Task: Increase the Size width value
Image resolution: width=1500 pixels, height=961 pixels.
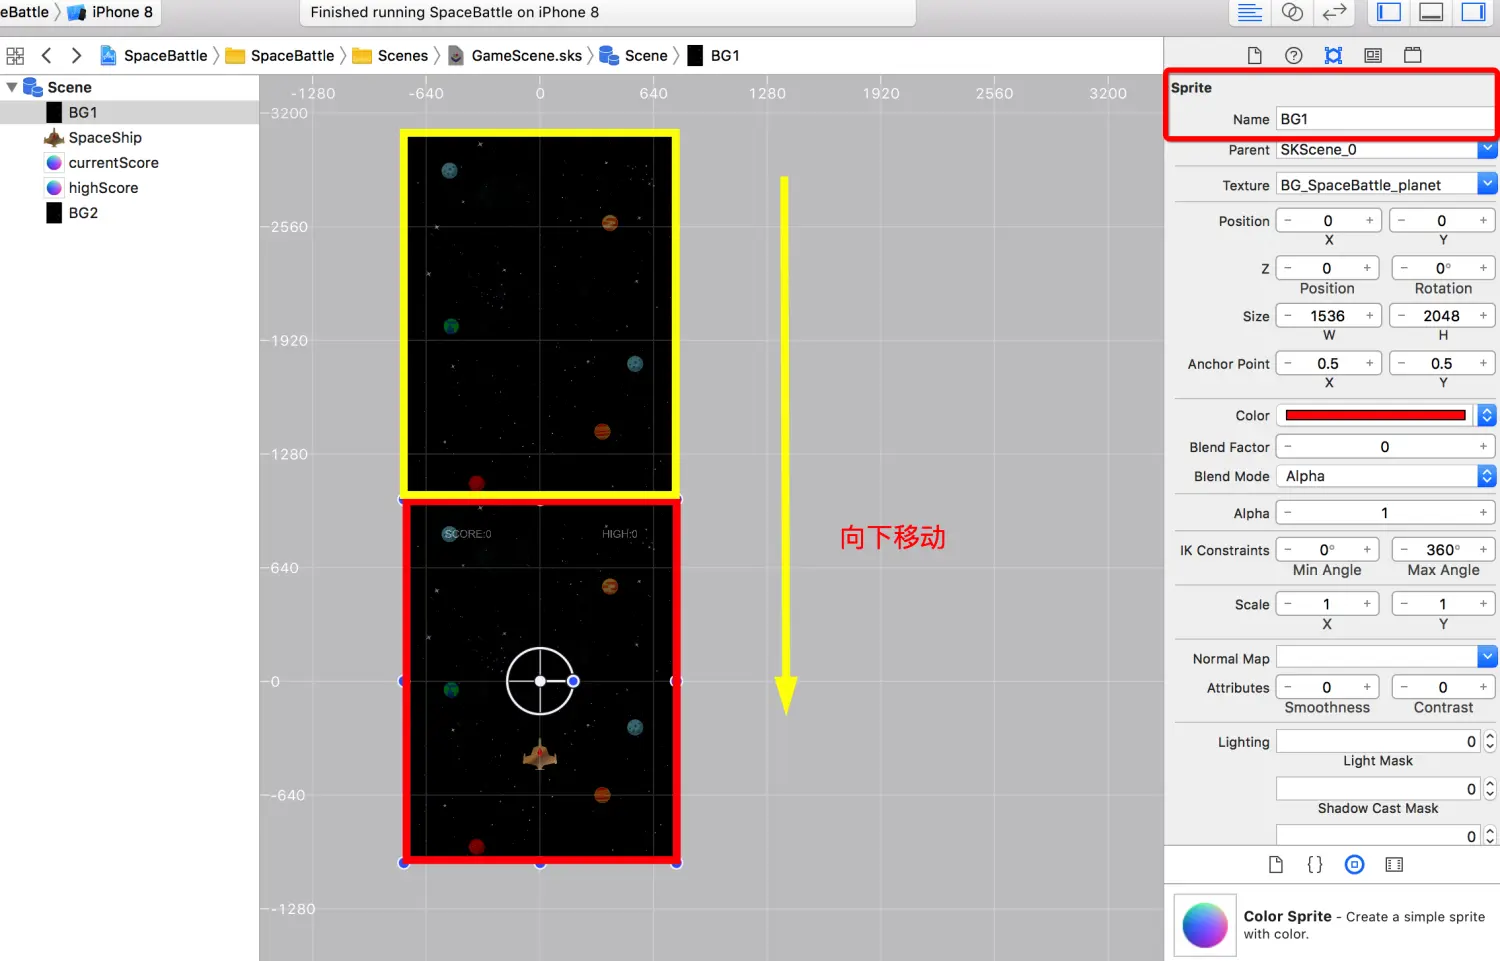Action: (1369, 316)
